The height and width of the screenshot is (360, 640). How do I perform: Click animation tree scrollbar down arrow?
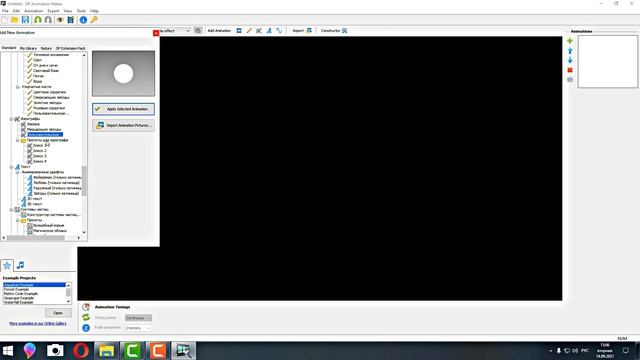pyautogui.click(x=84, y=232)
